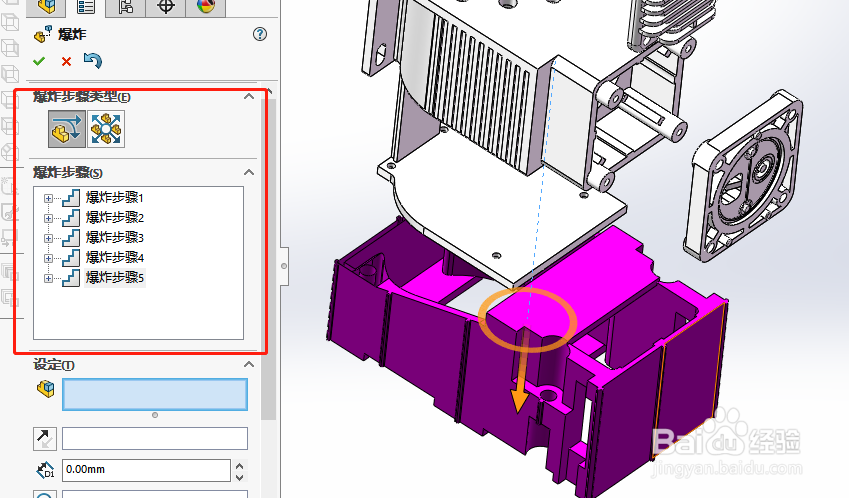Click the step icon beside 爆炸步骤4
Image resolution: width=849 pixels, height=498 pixels.
pos(71,258)
